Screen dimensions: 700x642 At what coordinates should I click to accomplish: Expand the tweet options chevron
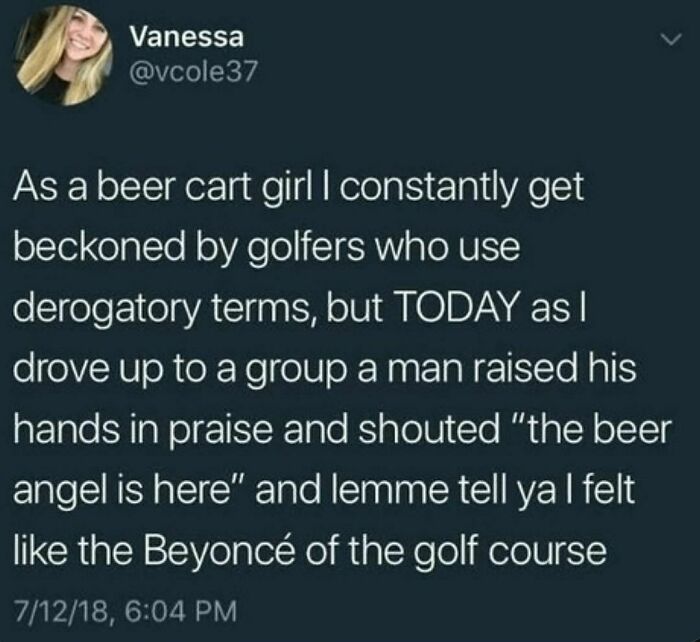click(671, 40)
